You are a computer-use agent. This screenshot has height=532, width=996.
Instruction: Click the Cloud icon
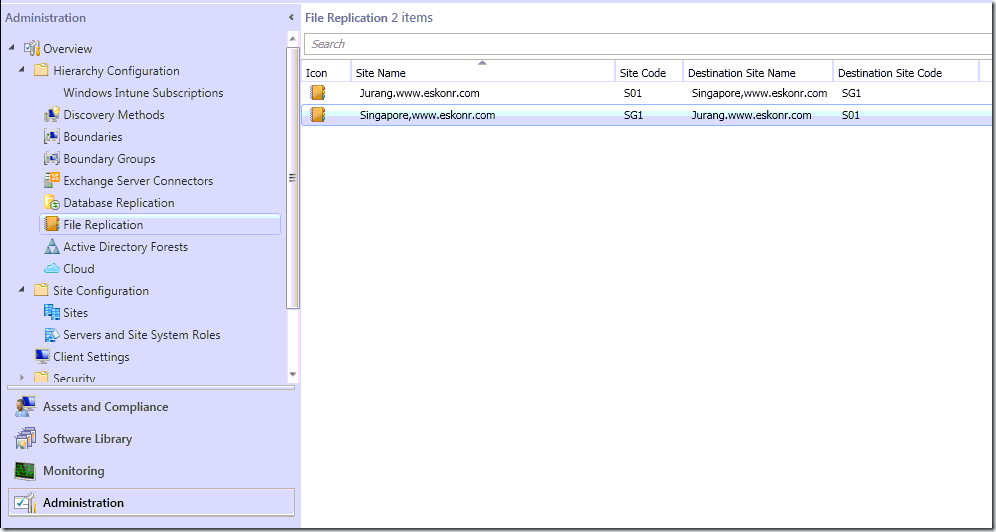click(x=52, y=269)
